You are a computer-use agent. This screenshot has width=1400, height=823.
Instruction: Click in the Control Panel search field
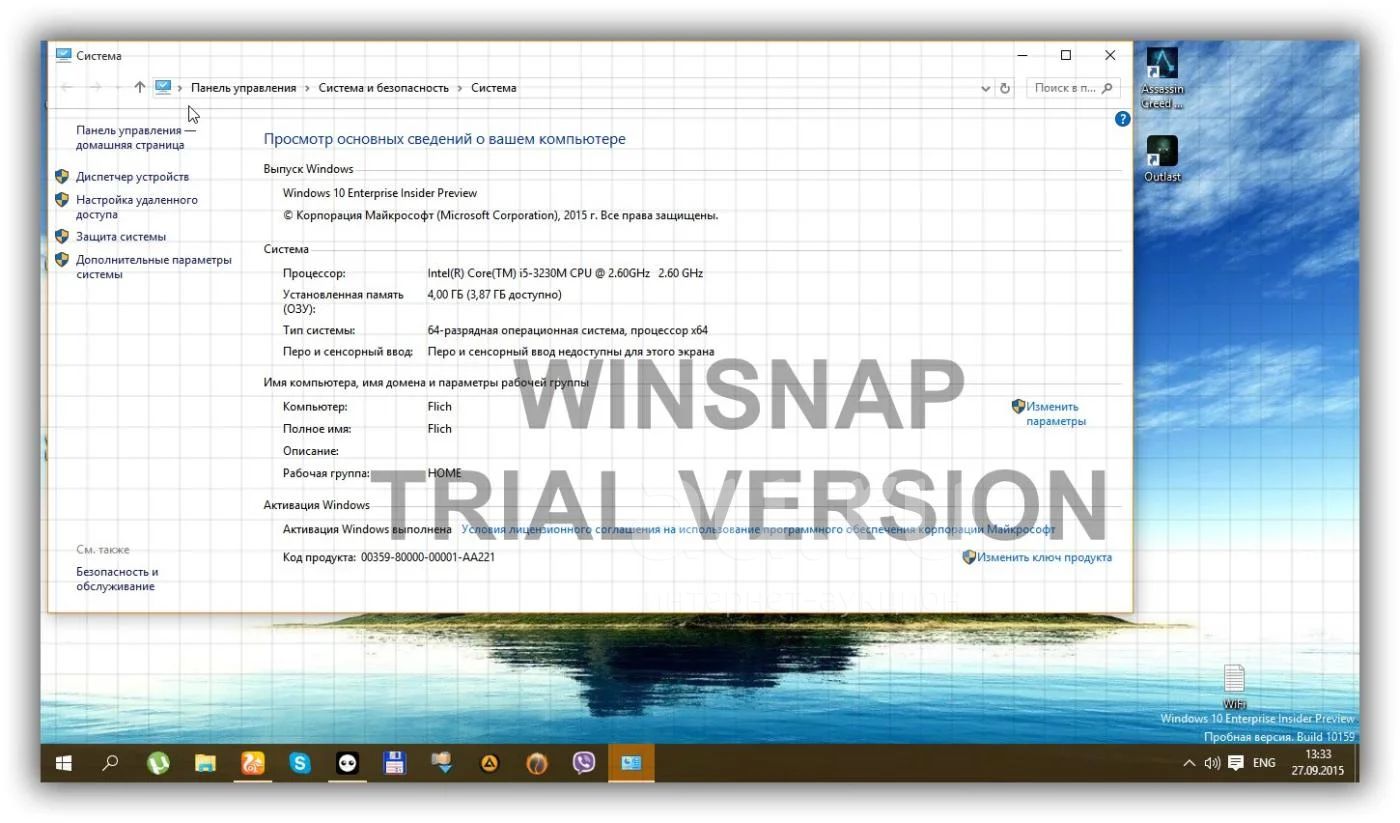coord(1065,88)
